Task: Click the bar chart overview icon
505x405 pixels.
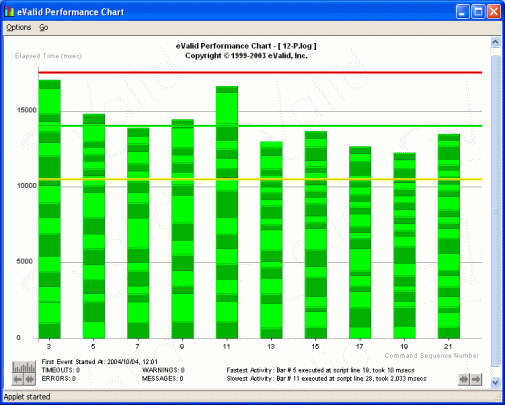Action: 24,367
